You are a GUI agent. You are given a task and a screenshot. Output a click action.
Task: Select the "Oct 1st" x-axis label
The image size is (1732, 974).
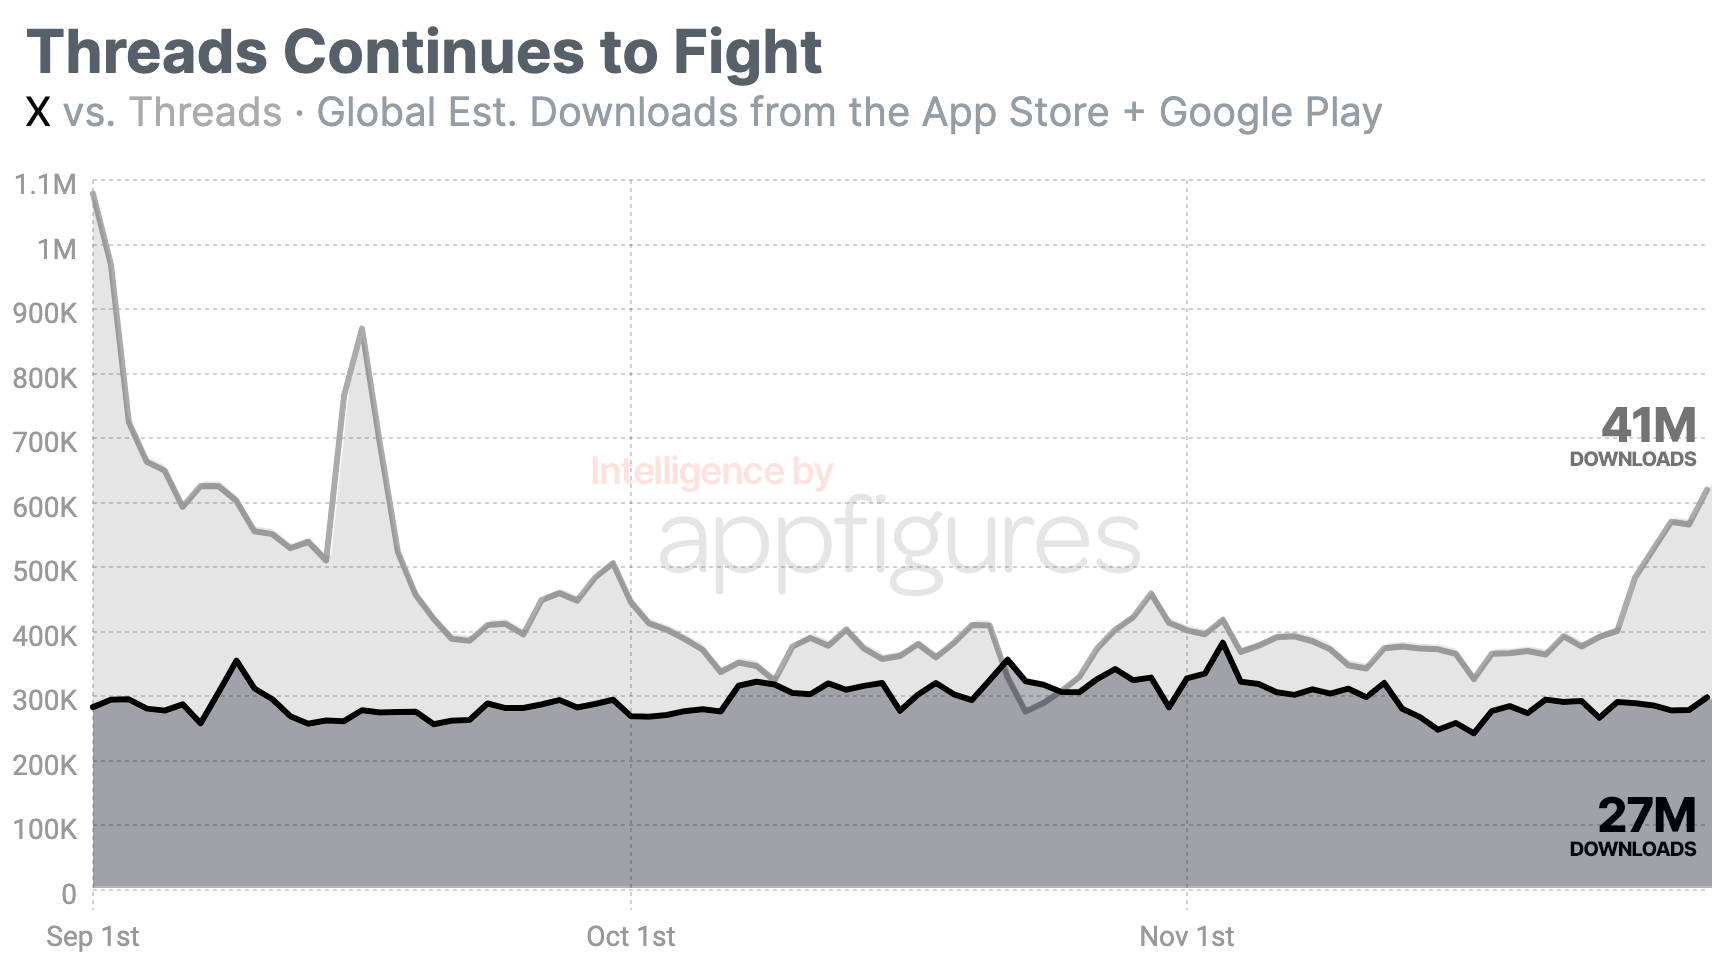point(631,937)
